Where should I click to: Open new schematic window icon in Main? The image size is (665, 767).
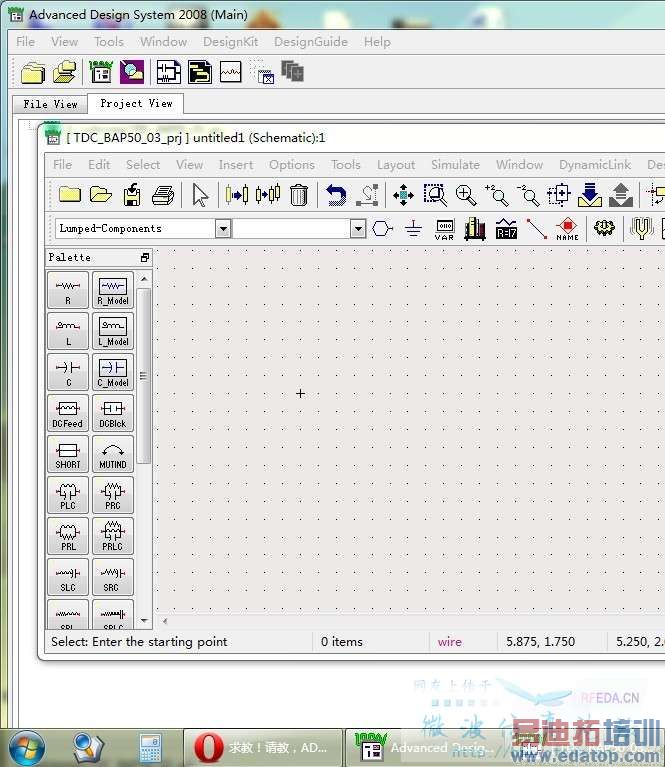(168, 72)
